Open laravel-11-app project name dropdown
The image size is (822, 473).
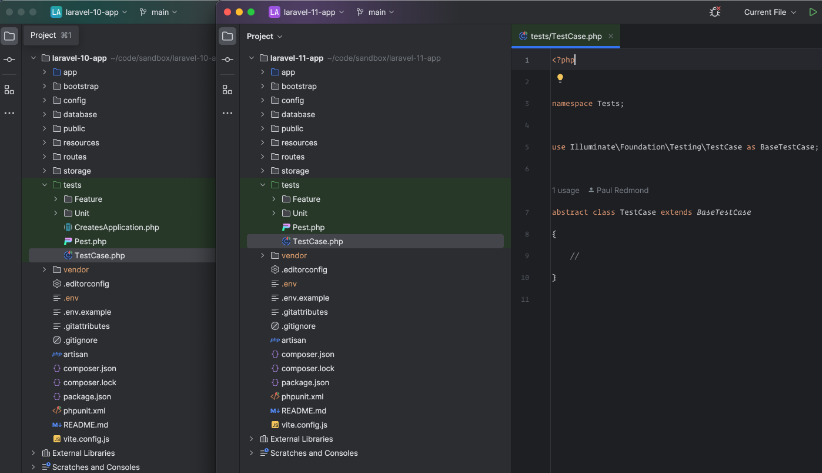pos(313,12)
